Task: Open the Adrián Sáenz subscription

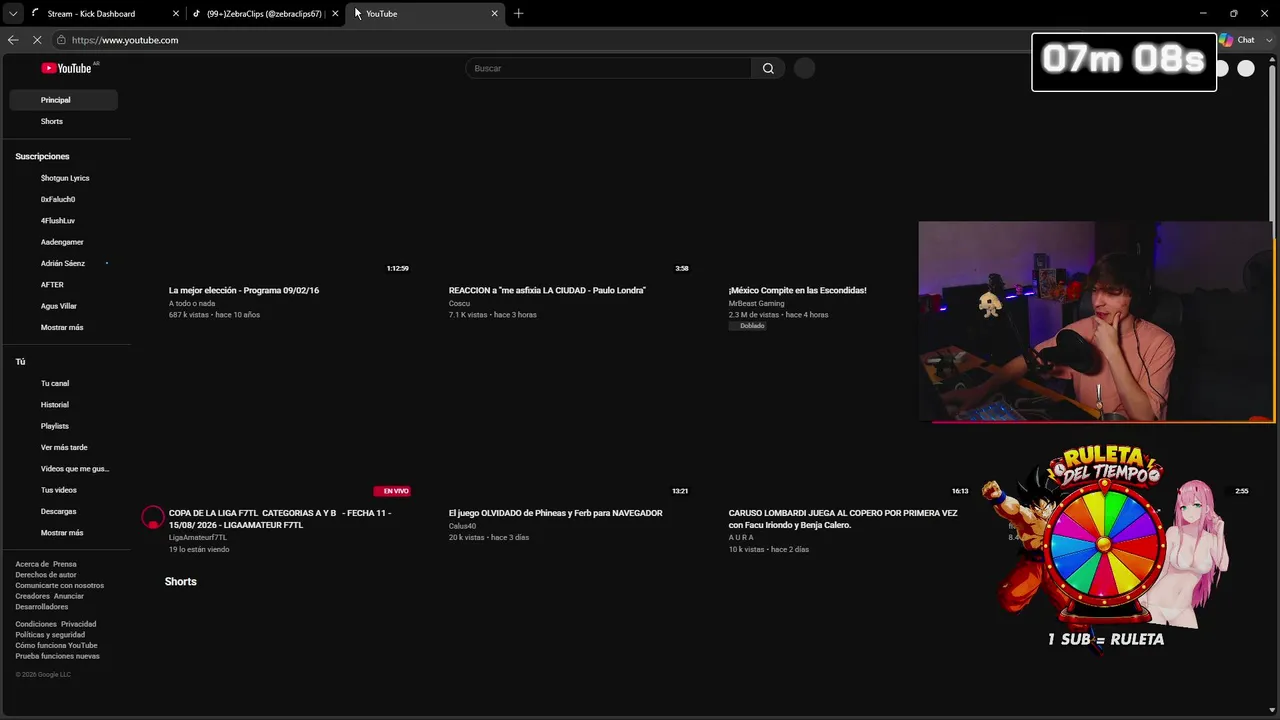Action: click(x=64, y=263)
